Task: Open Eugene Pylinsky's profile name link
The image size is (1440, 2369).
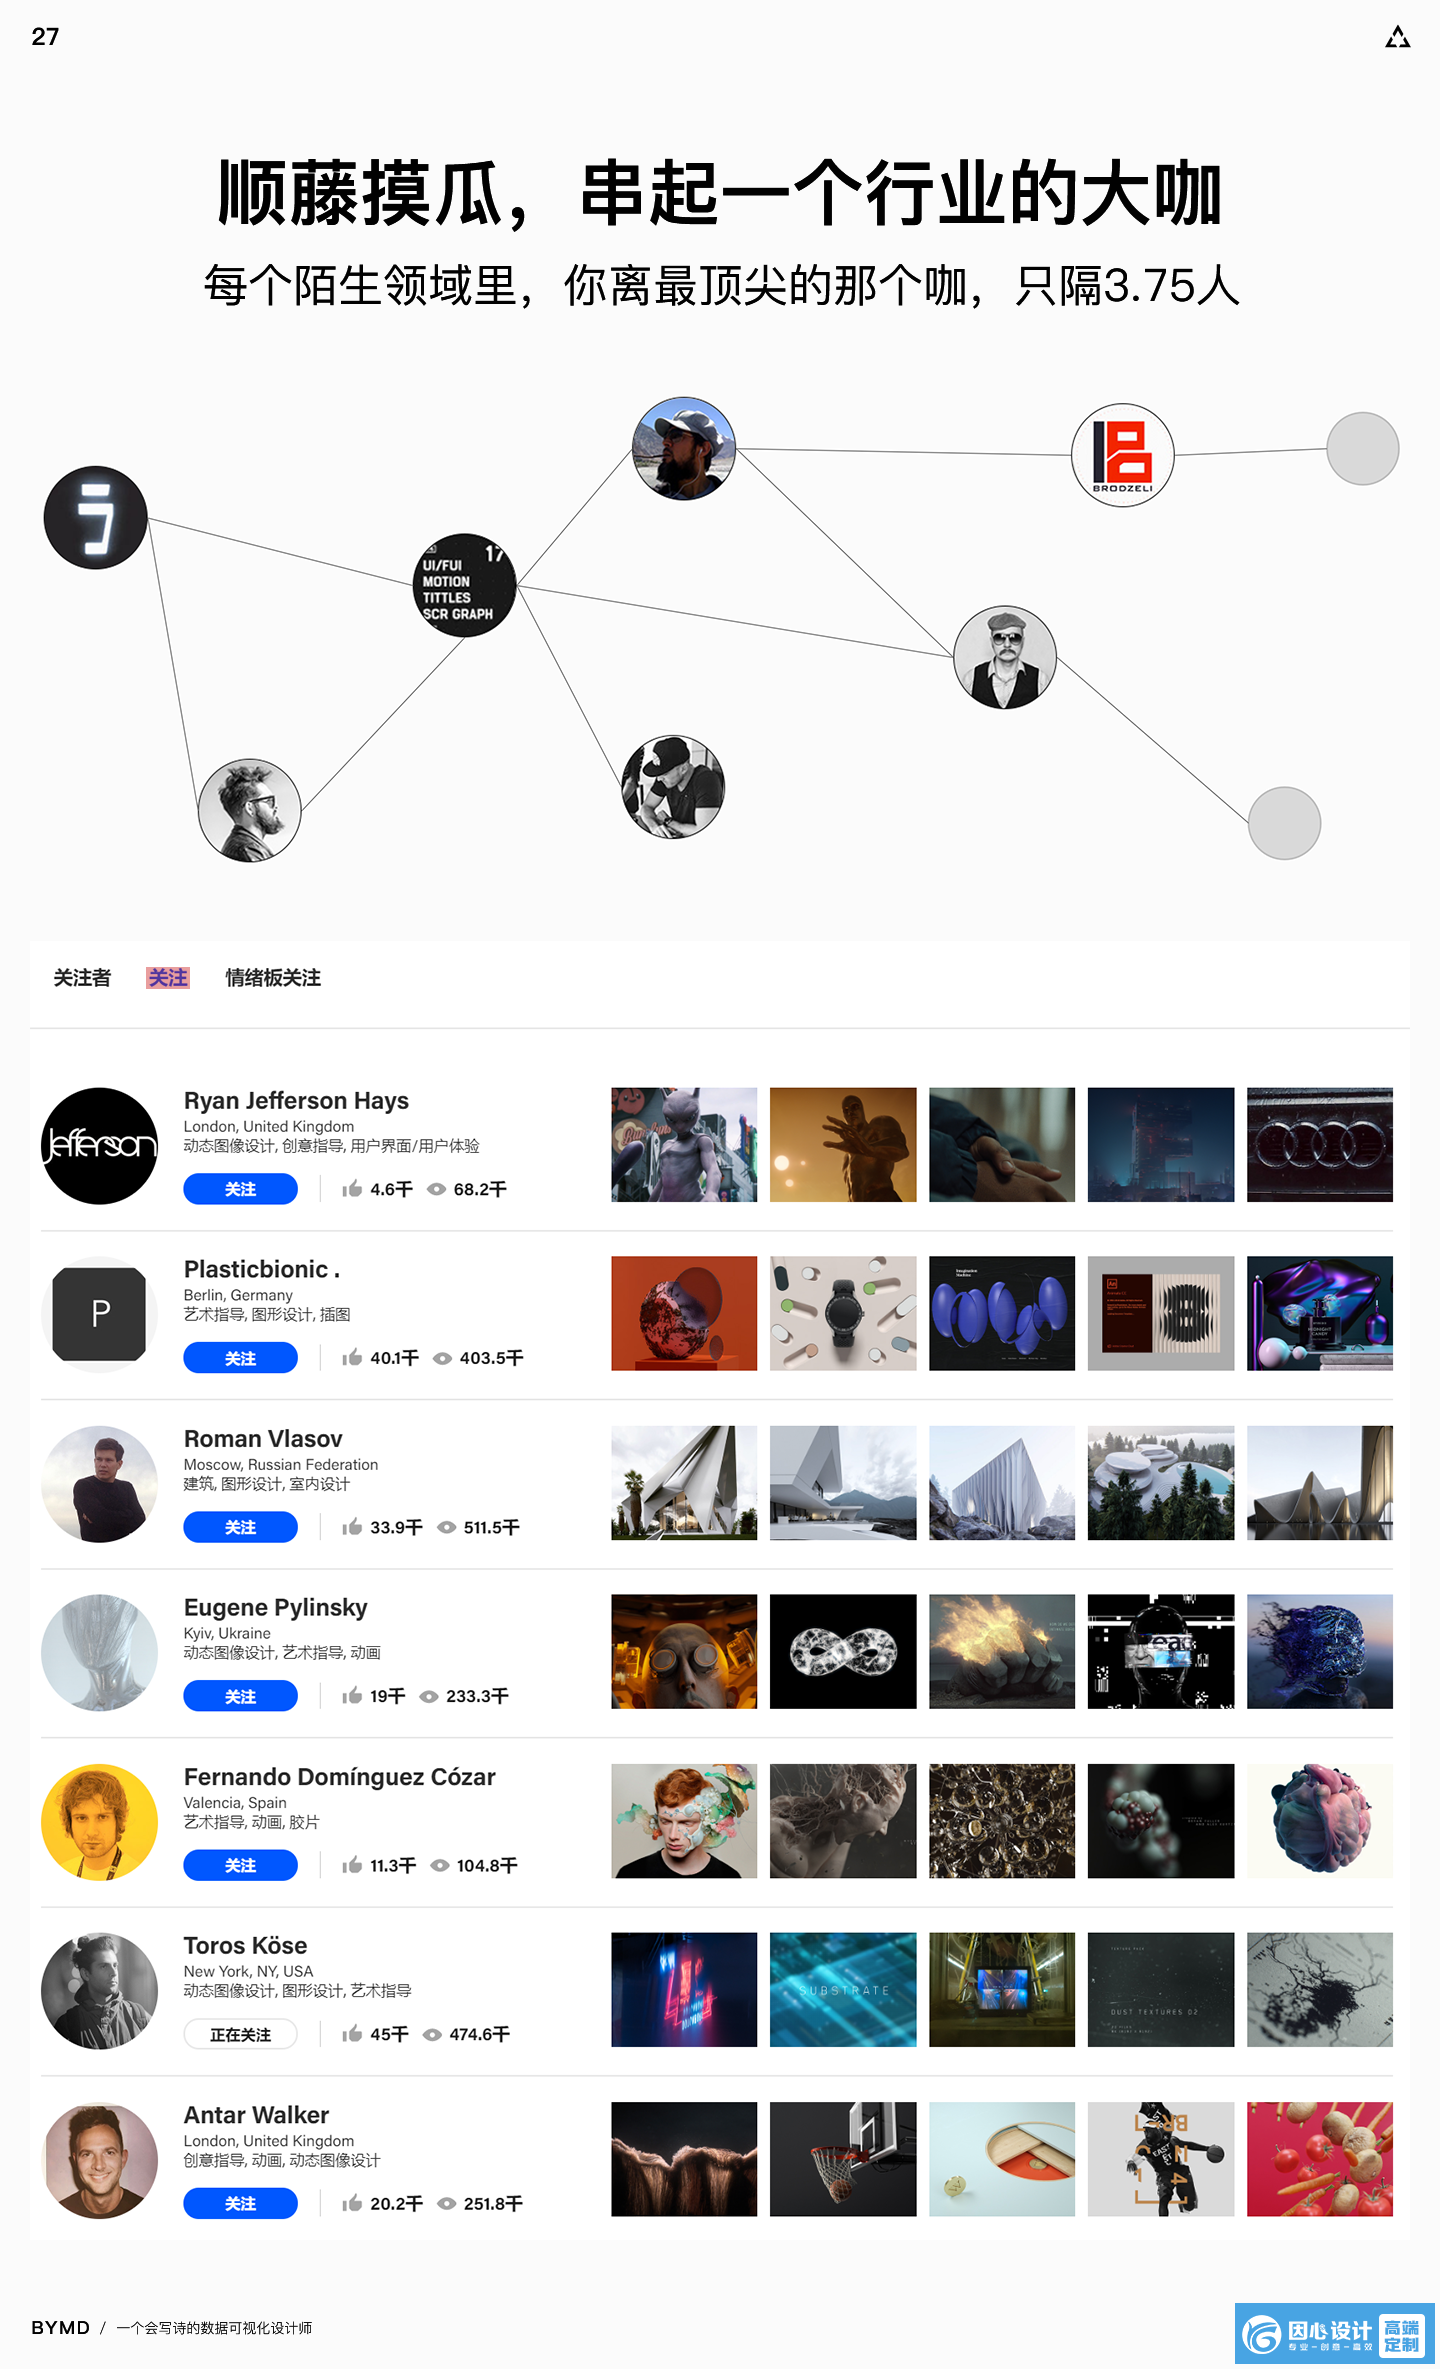Action: tap(276, 1607)
